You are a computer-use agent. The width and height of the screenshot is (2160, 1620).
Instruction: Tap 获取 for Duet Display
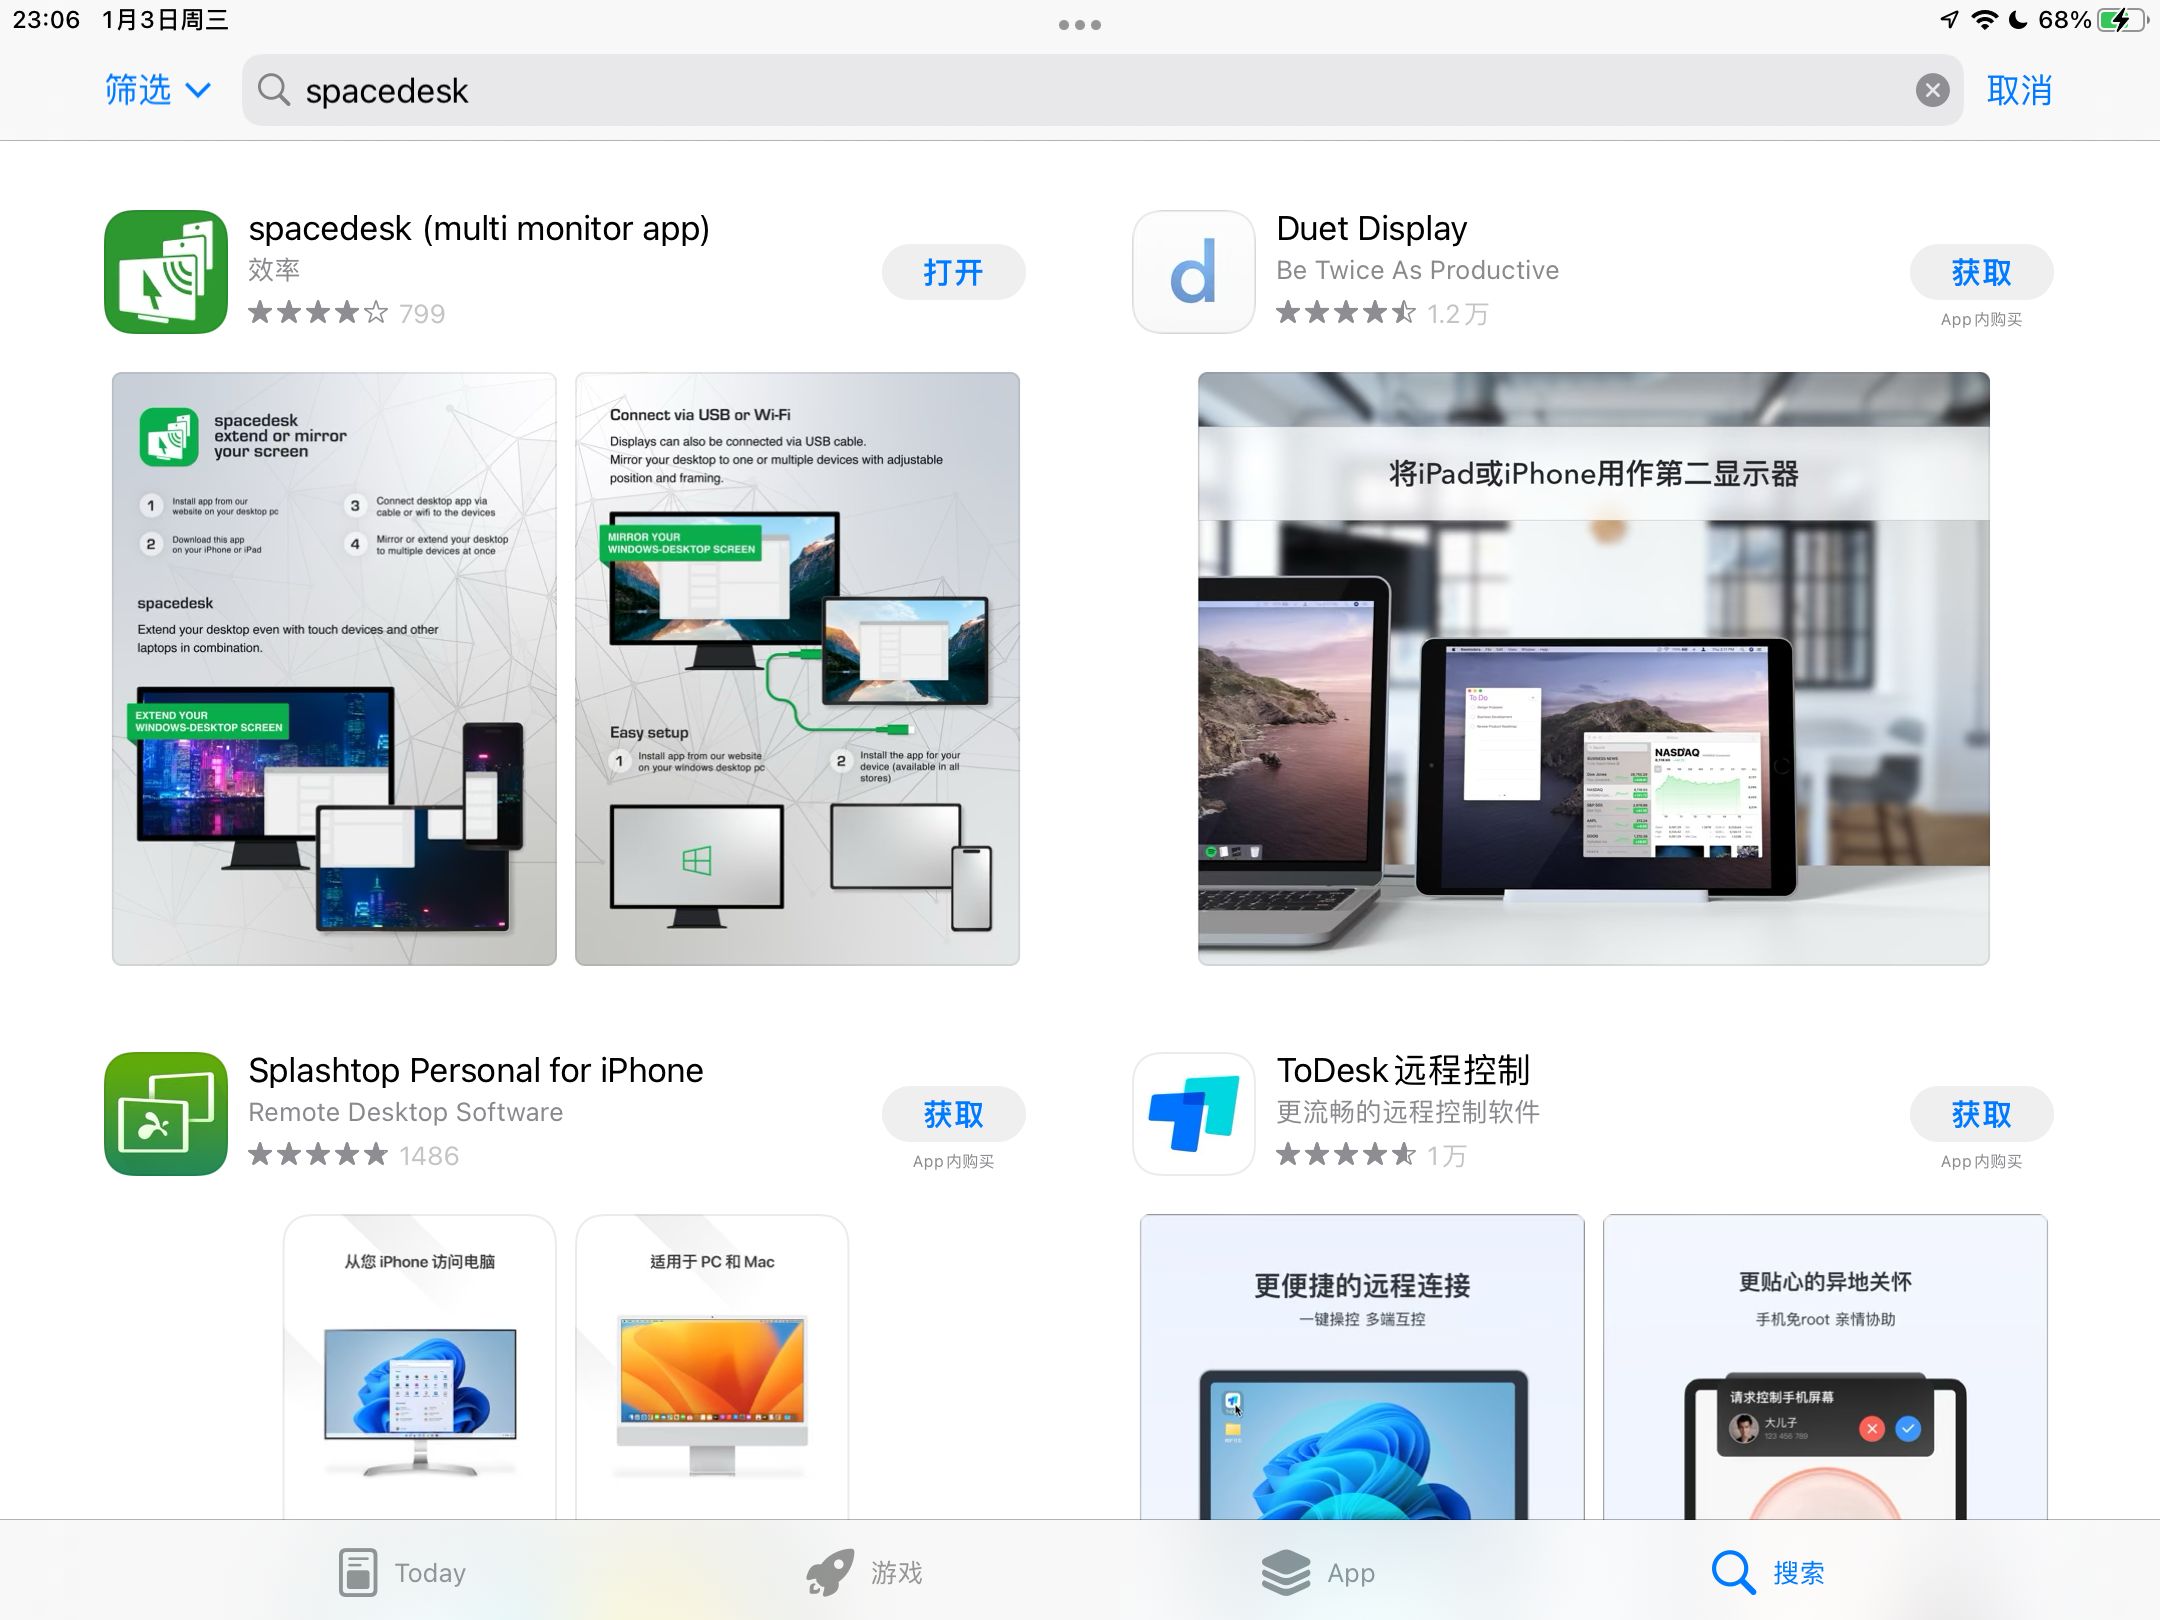(x=1980, y=272)
